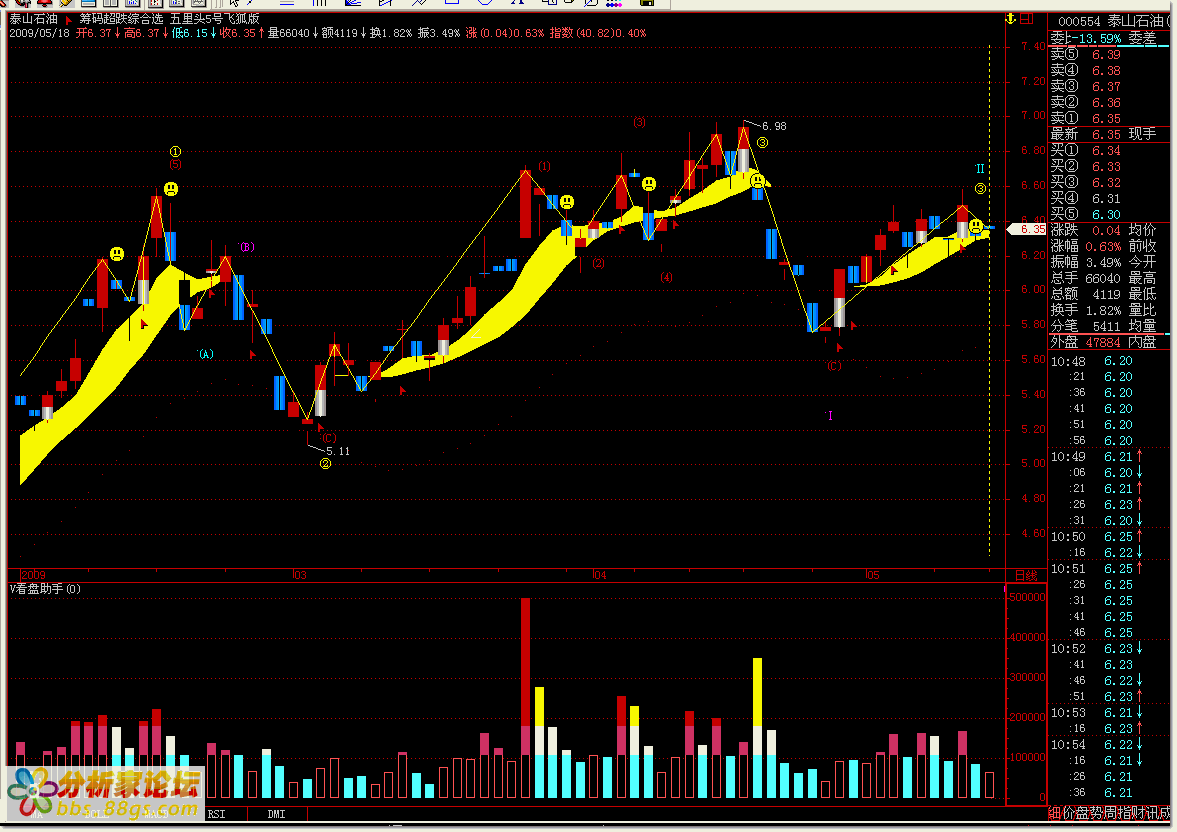
Task: Click the 000554 泰山石油 quote header
Action: [1113, 22]
